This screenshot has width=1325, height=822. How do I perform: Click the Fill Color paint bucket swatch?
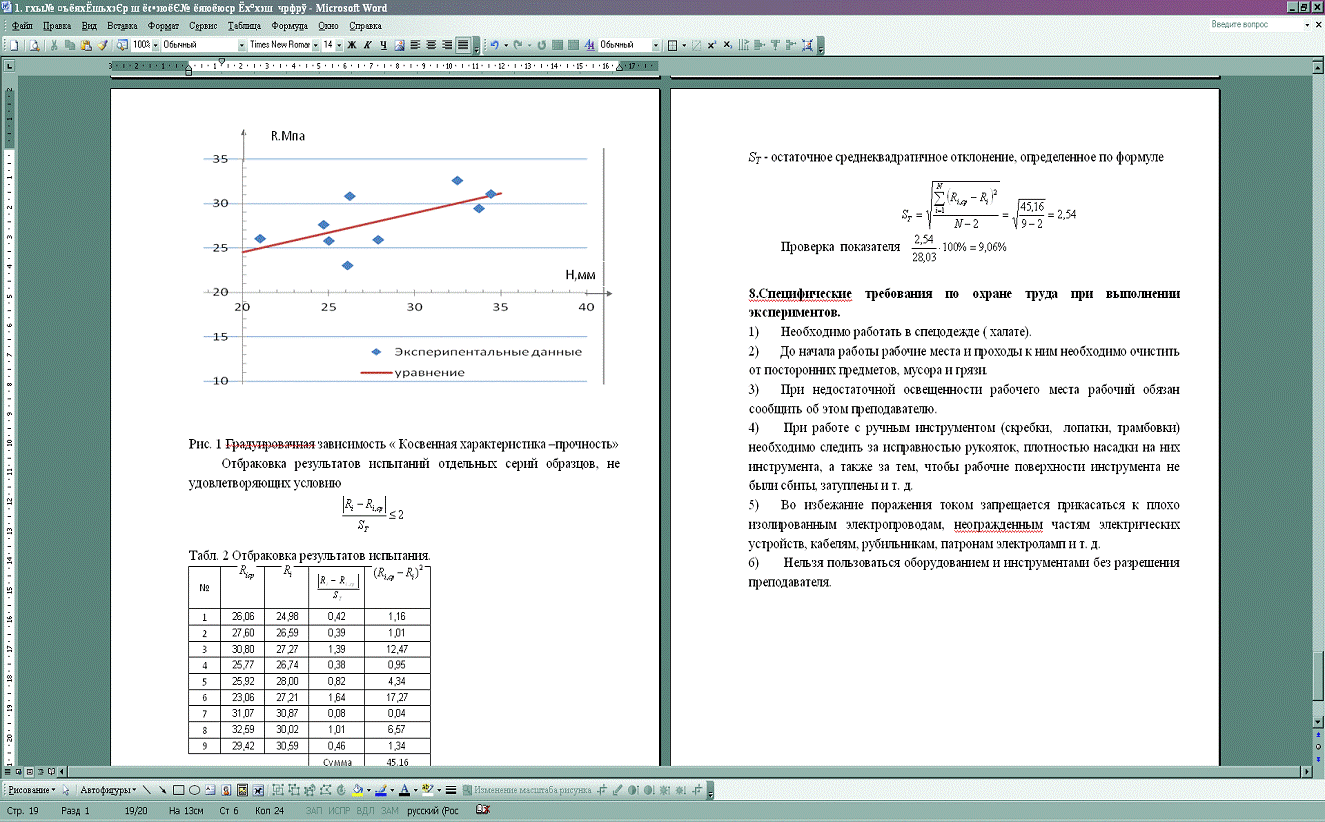click(x=357, y=790)
